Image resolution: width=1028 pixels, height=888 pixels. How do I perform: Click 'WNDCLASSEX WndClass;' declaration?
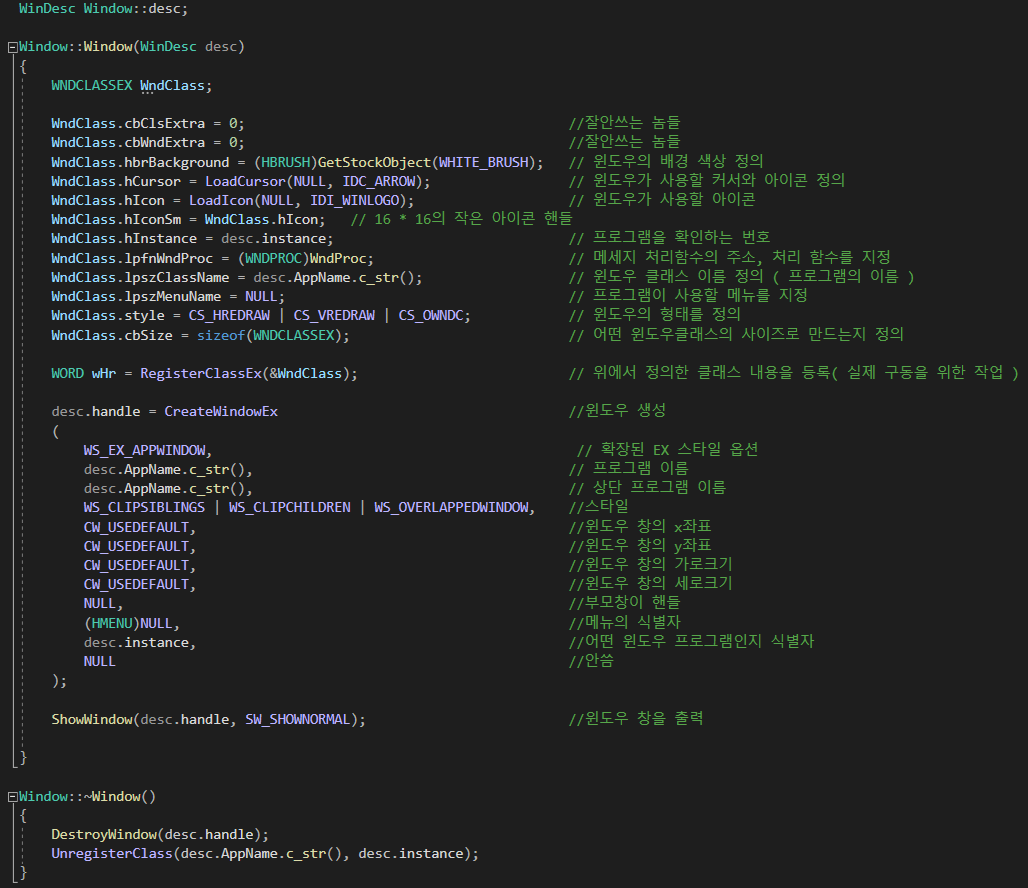[x=132, y=85]
